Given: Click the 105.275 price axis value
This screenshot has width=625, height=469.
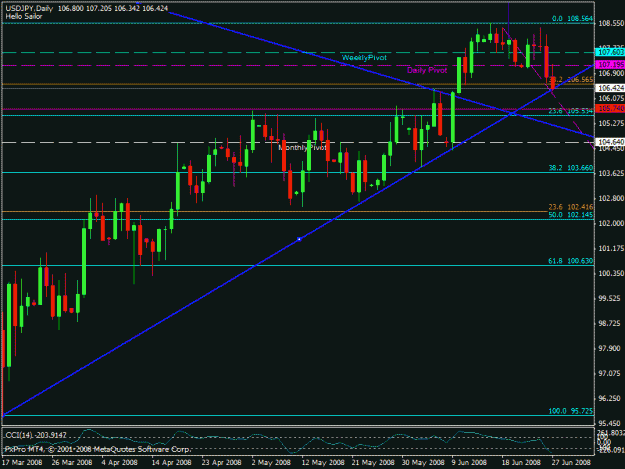Looking at the screenshot, I should click(611, 123).
